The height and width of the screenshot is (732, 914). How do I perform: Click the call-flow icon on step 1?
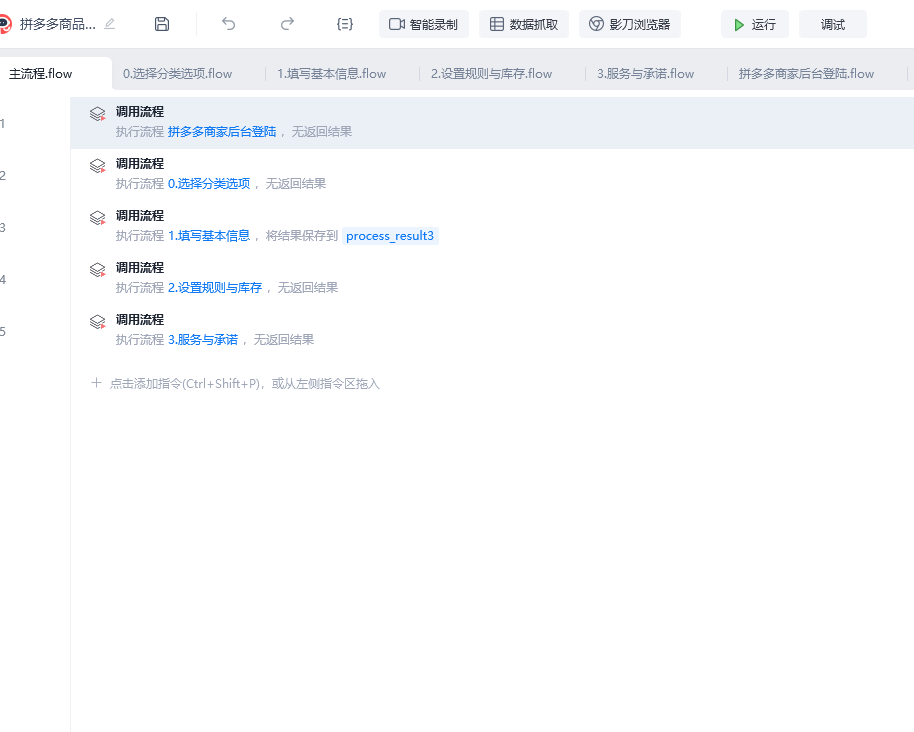click(97, 114)
